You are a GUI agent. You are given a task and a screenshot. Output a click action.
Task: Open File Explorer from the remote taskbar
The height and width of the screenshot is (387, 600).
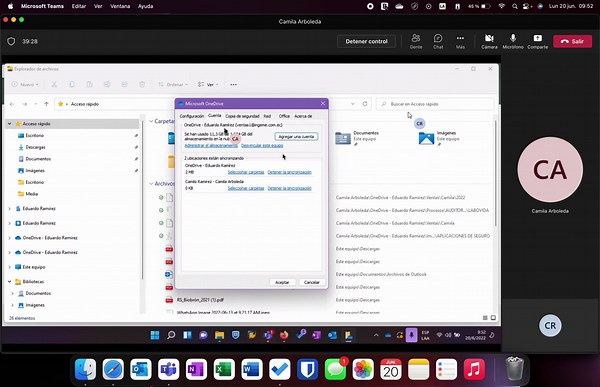(x=219, y=335)
